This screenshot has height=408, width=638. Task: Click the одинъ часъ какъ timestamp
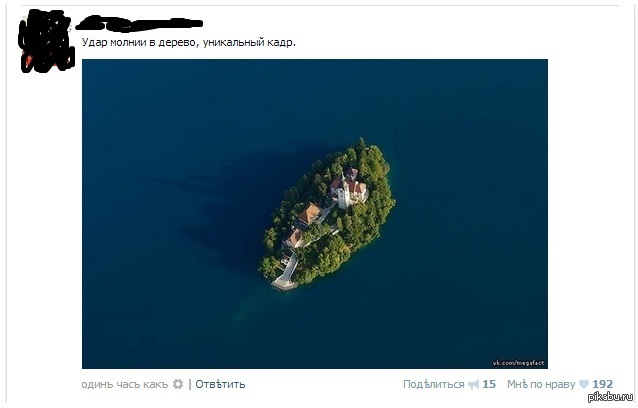(x=125, y=384)
